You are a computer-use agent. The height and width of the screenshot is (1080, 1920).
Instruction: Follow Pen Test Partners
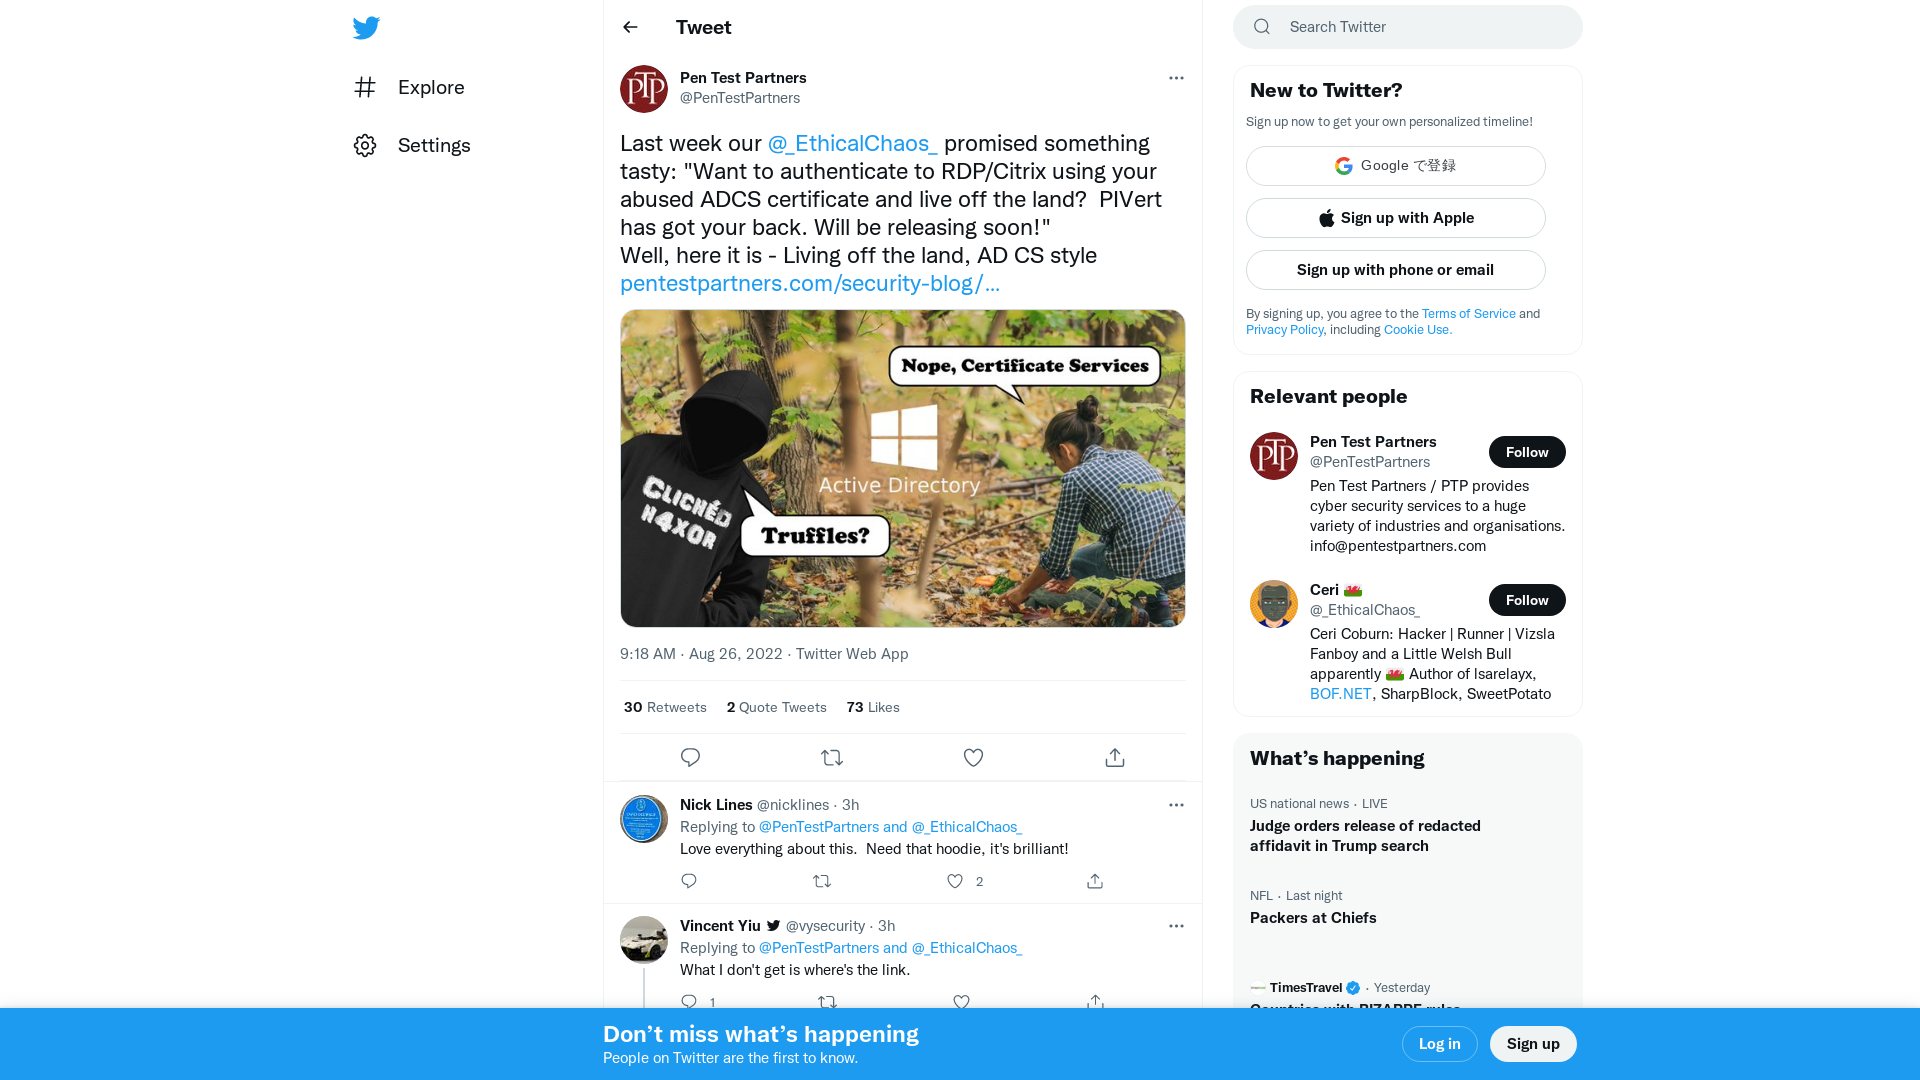point(1527,452)
